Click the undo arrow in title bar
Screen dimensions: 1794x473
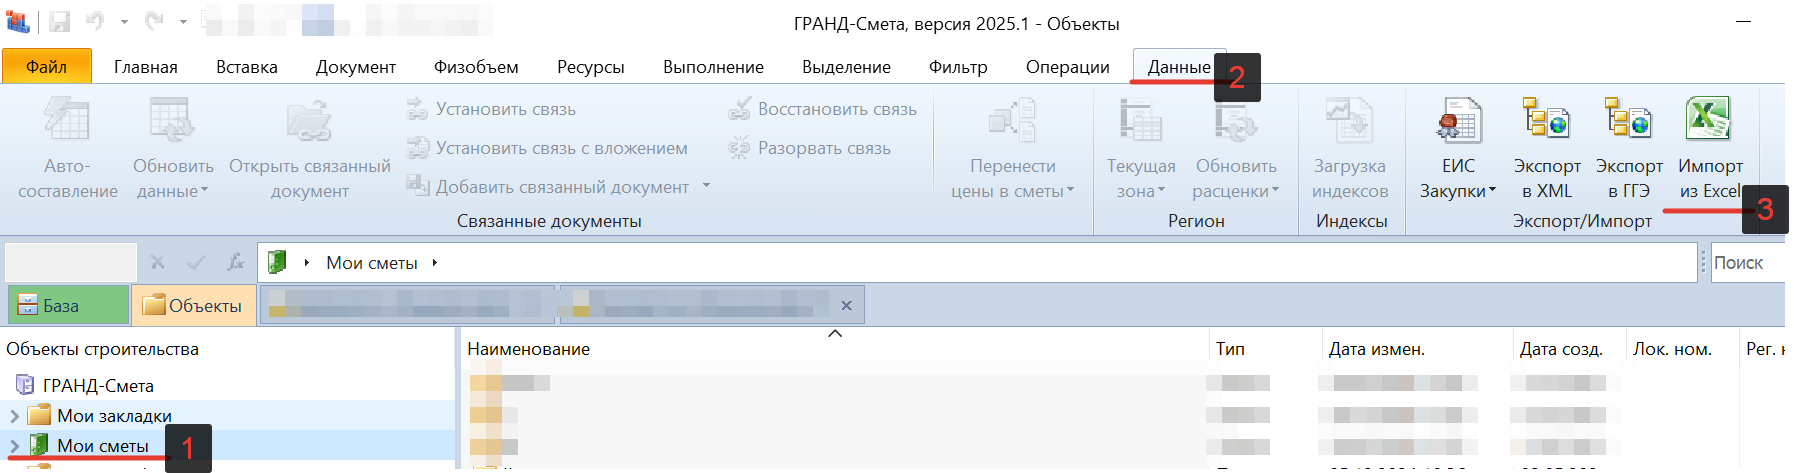point(95,21)
